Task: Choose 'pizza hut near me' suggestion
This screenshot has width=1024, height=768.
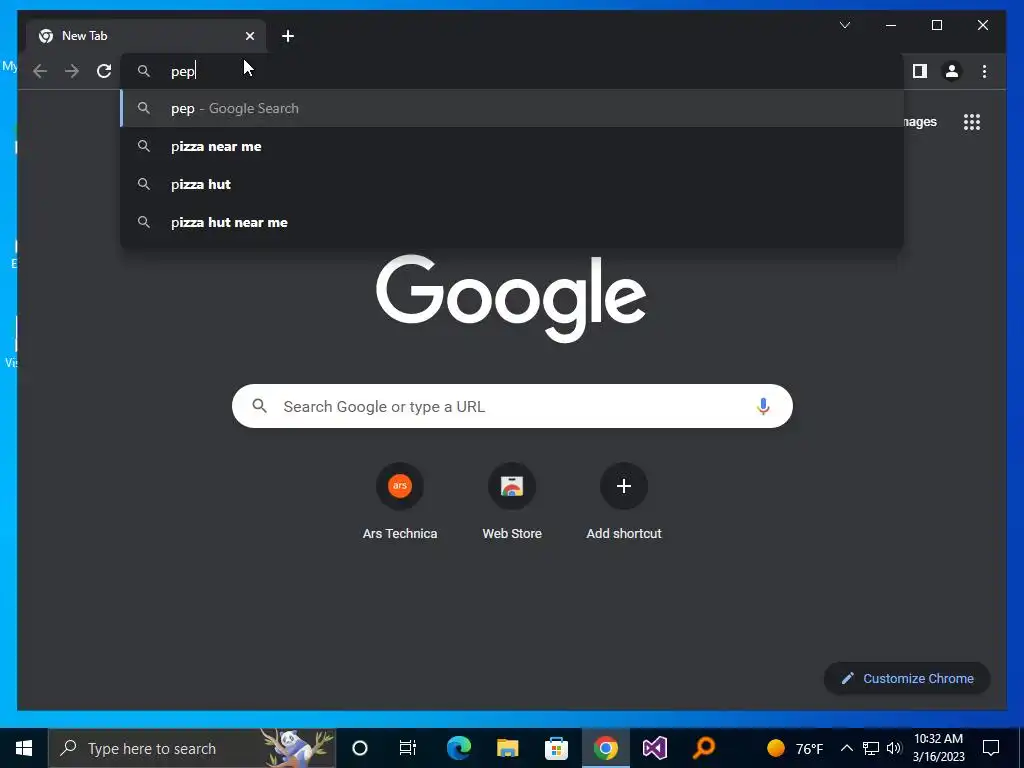Action: (512, 222)
